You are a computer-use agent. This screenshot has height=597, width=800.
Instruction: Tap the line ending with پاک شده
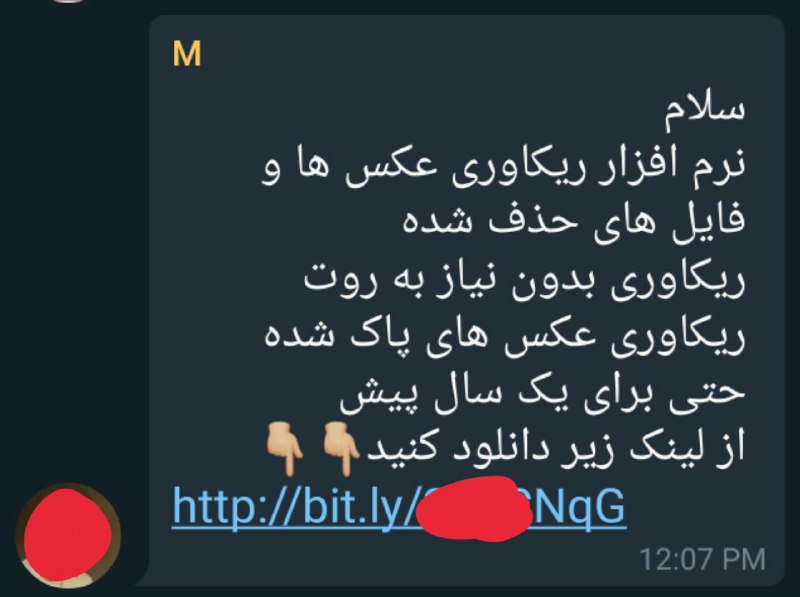pos(505,336)
